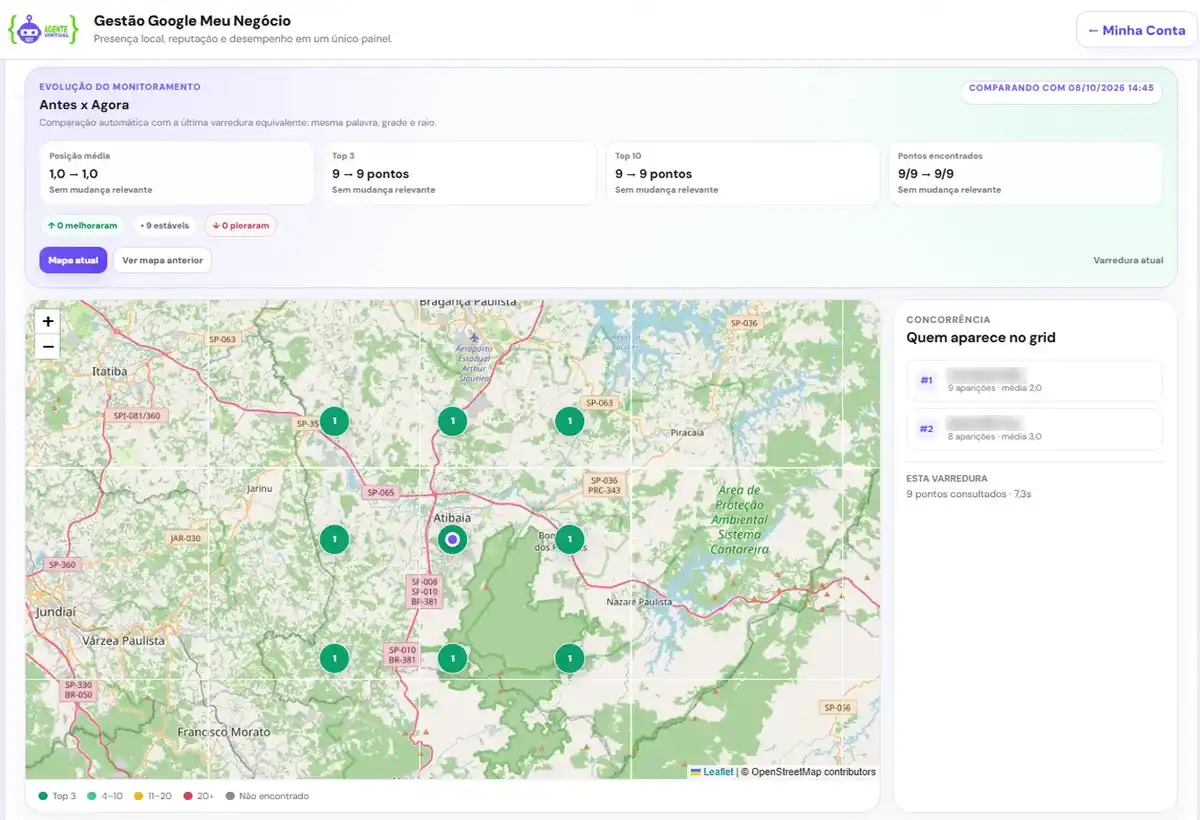Go back via the Minha Conta button
The height and width of the screenshot is (820, 1200).
[1136, 30]
